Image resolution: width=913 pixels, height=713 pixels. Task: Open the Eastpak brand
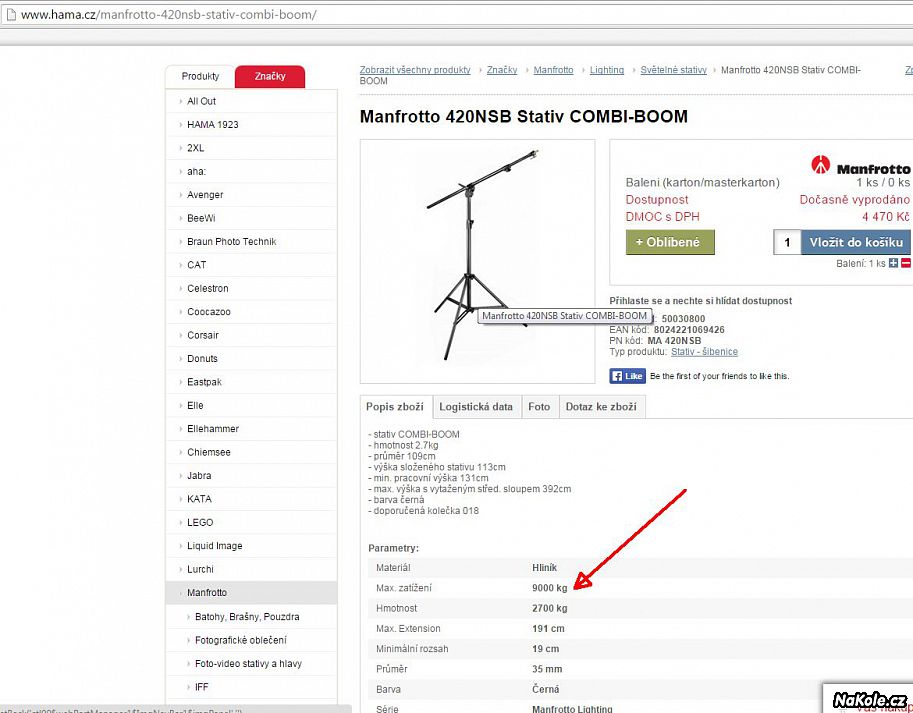pyautogui.click(x=204, y=382)
